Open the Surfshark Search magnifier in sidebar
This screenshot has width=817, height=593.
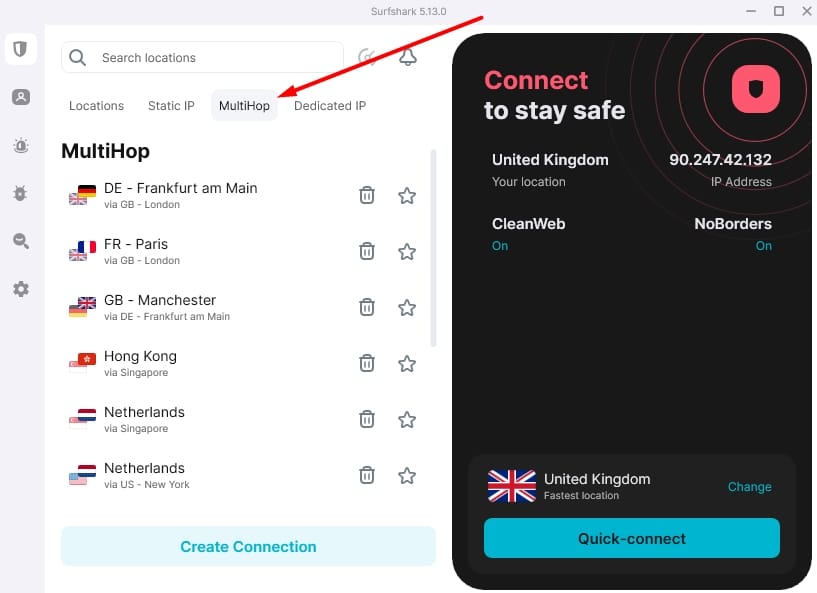point(21,240)
